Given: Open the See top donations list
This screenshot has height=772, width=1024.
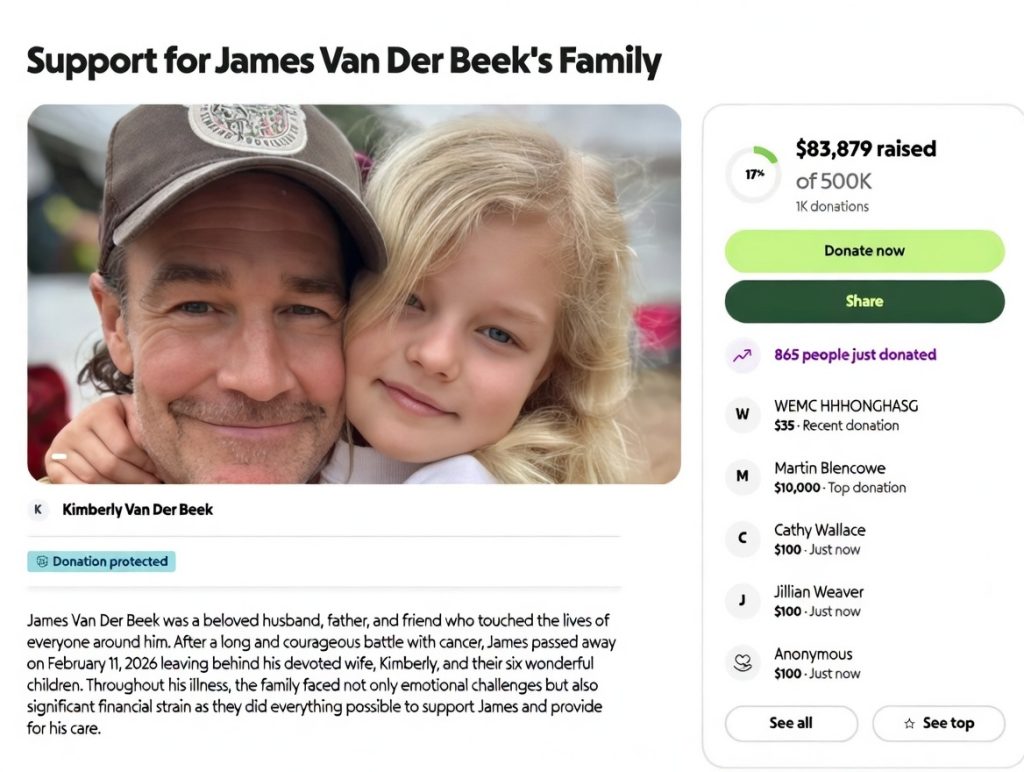Looking at the screenshot, I should [937, 723].
